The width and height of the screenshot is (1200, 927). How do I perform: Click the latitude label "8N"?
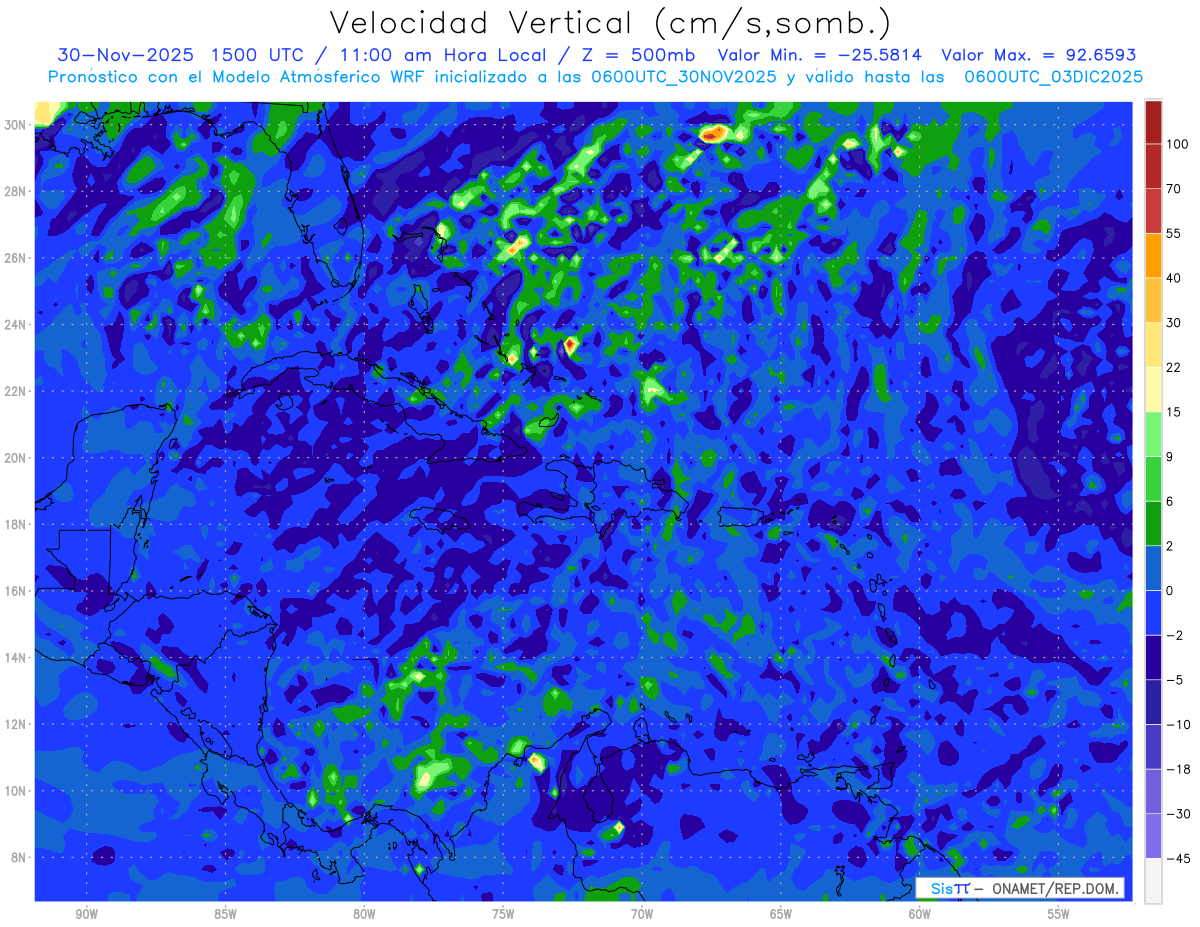[x=19, y=858]
